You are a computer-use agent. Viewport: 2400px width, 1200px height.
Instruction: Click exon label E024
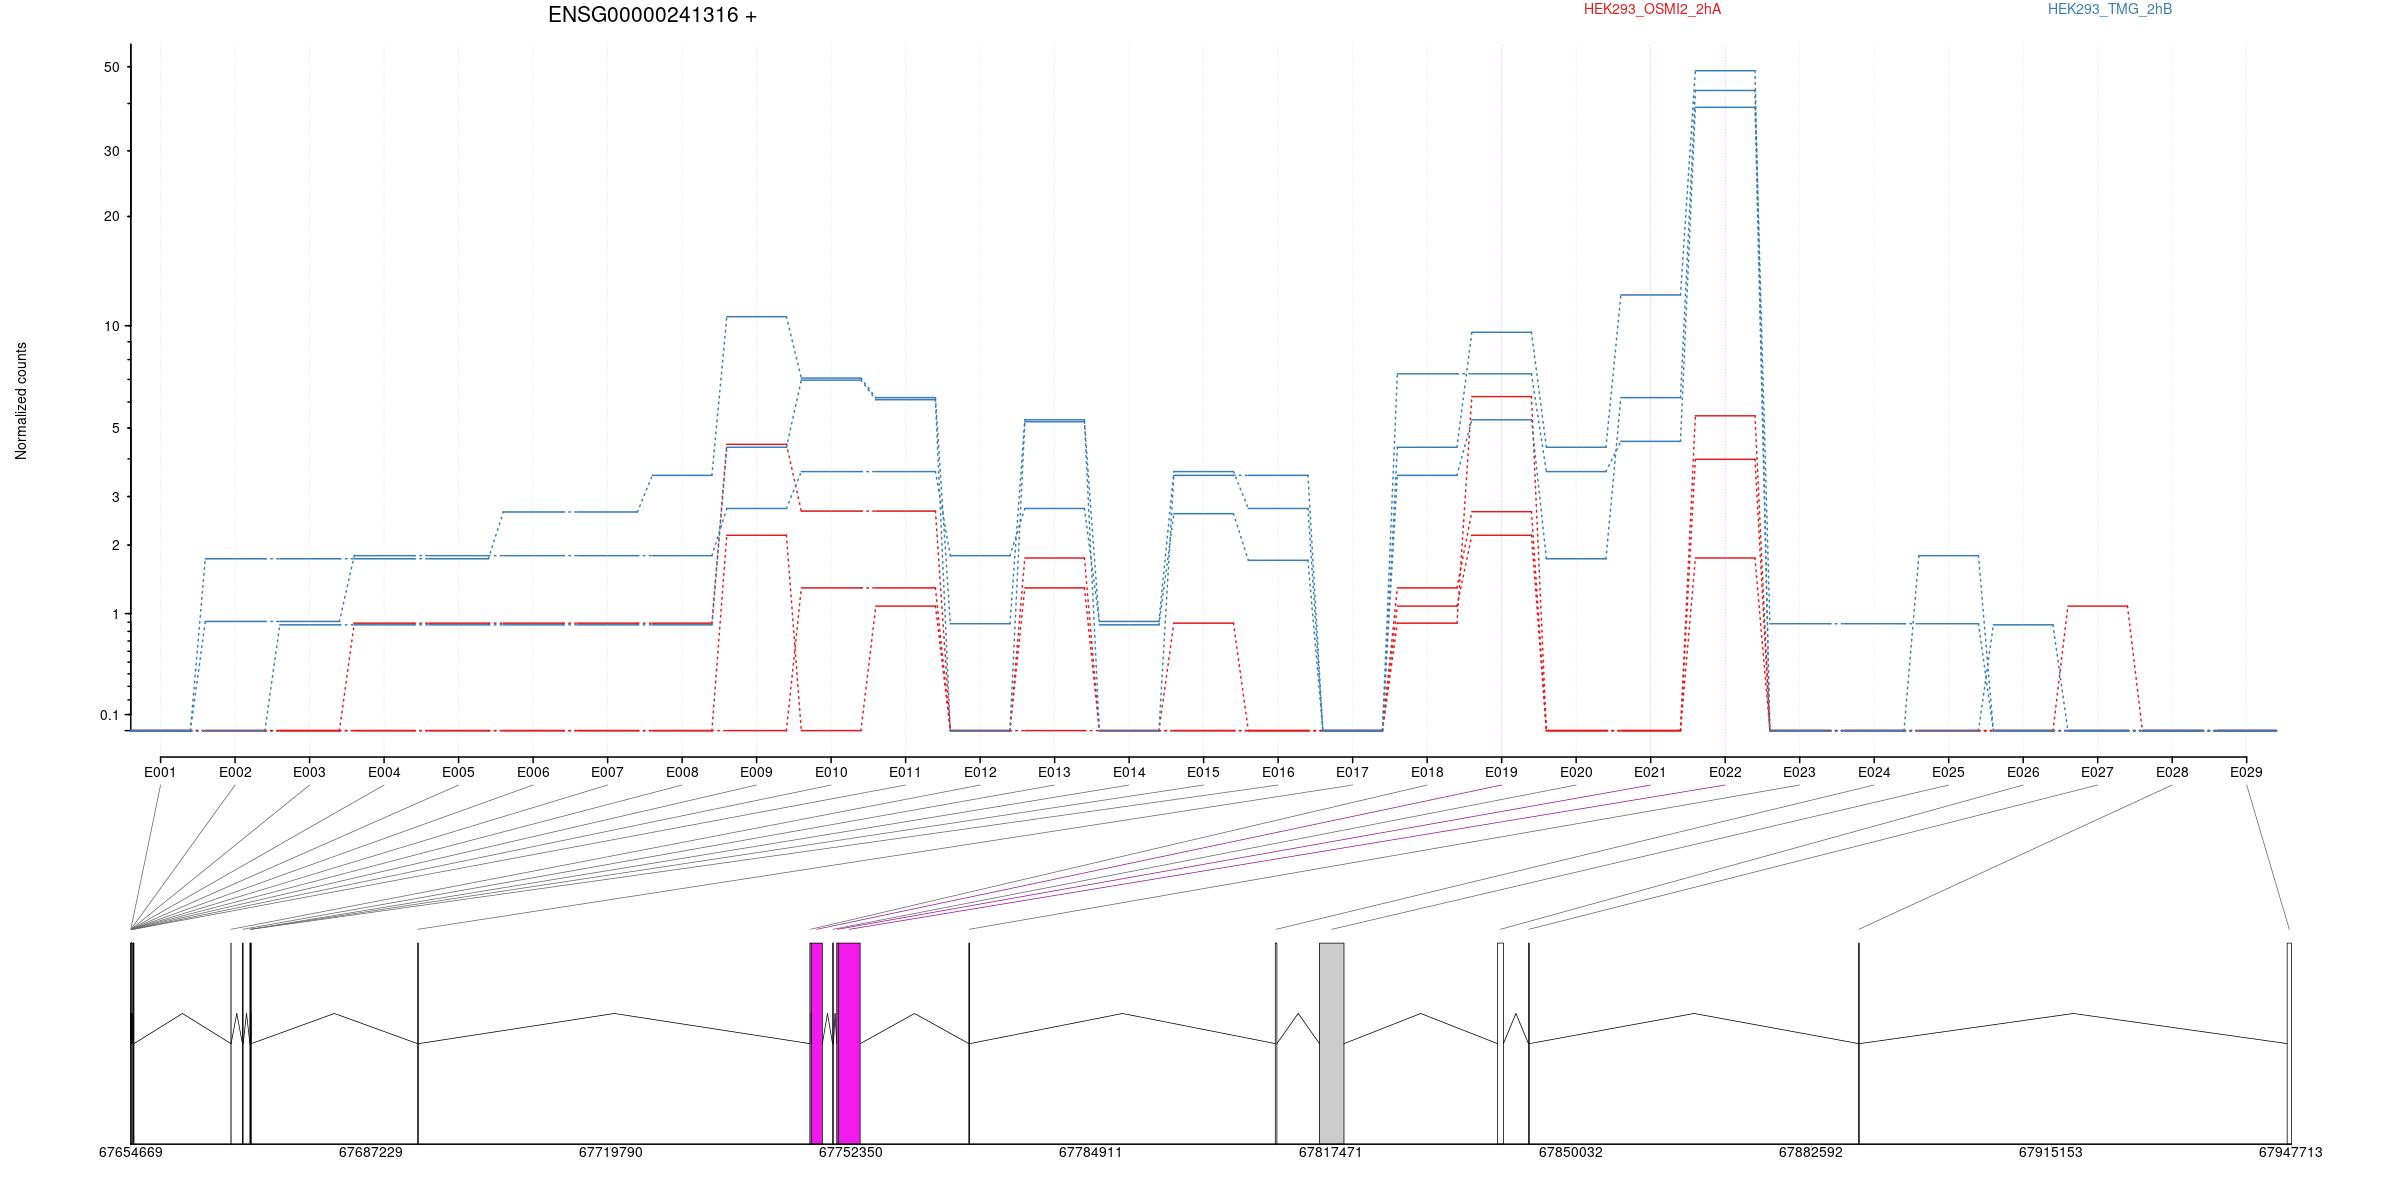[x=1874, y=772]
